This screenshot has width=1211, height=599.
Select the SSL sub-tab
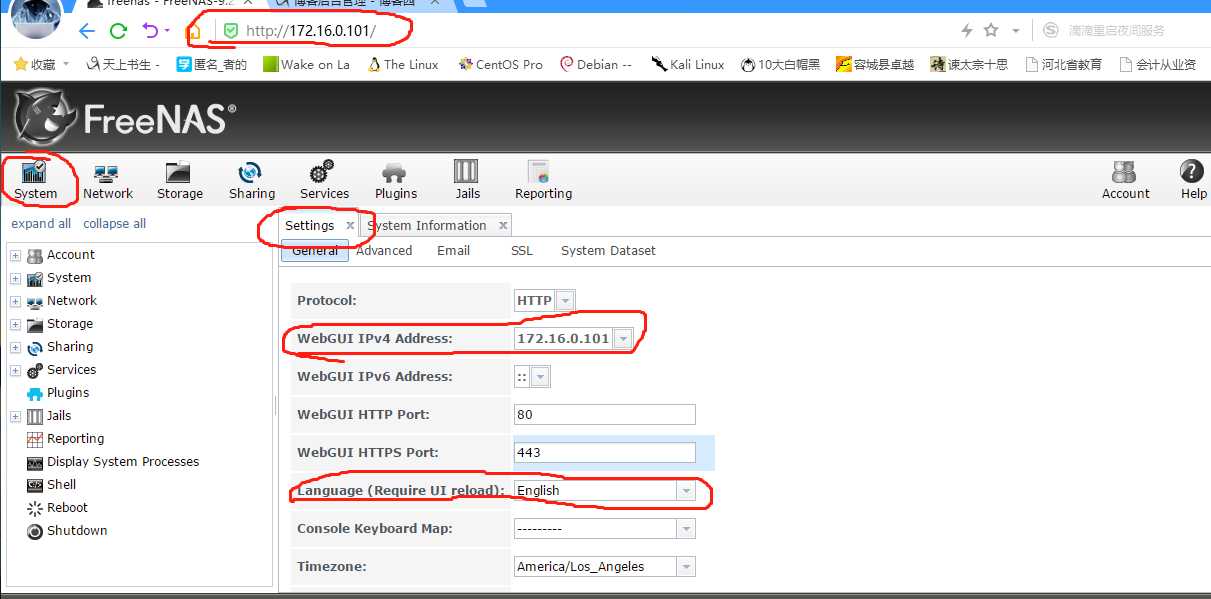tap(522, 251)
